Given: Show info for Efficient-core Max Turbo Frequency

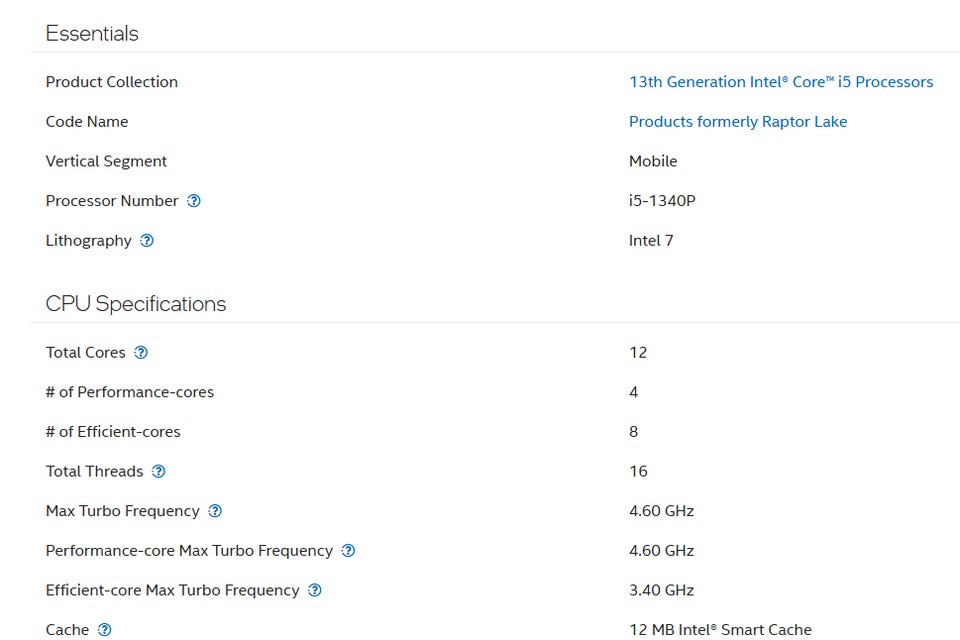Looking at the screenshot, I should tap(315, 590).
